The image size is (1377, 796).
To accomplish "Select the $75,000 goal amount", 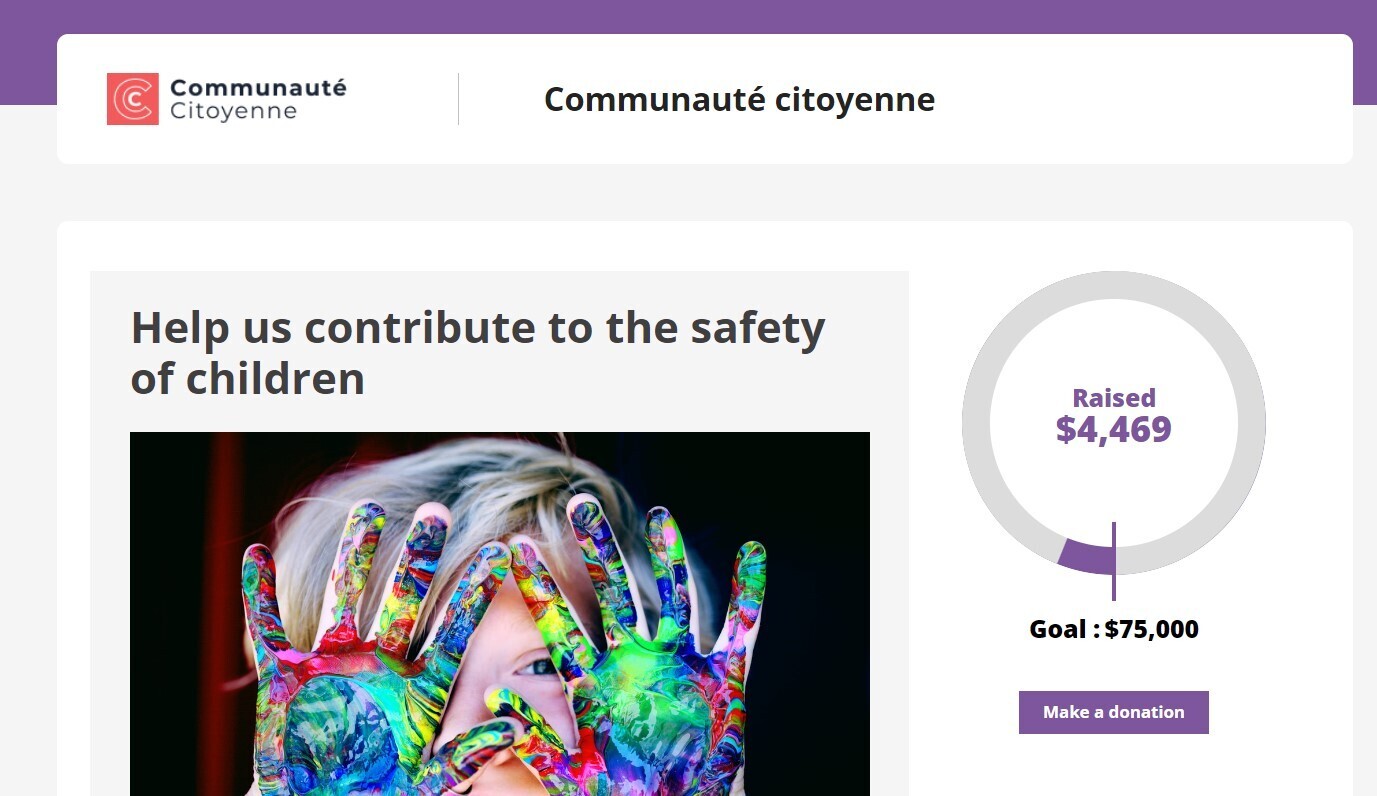I will pos(1151,630).
